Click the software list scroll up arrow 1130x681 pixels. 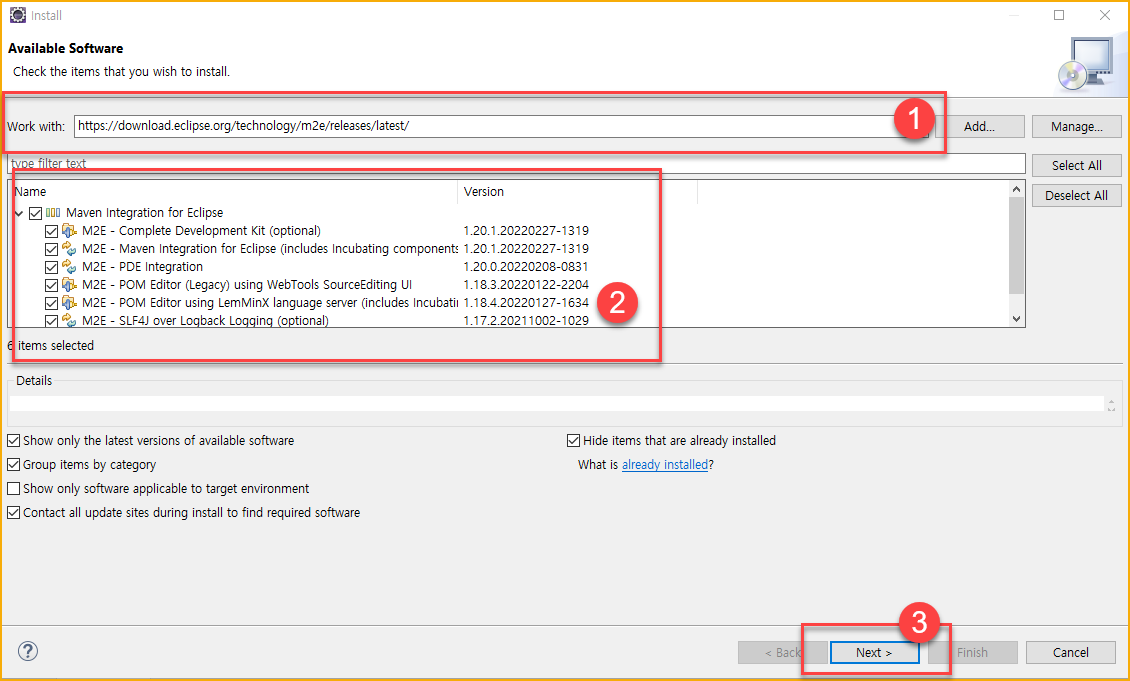(1016, 189)
